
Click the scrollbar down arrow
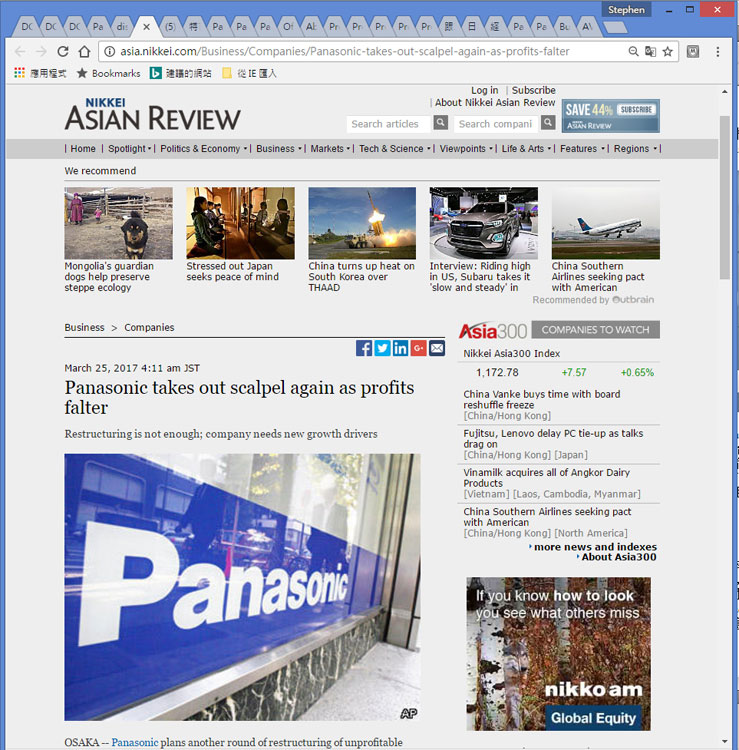coord(725,741)
